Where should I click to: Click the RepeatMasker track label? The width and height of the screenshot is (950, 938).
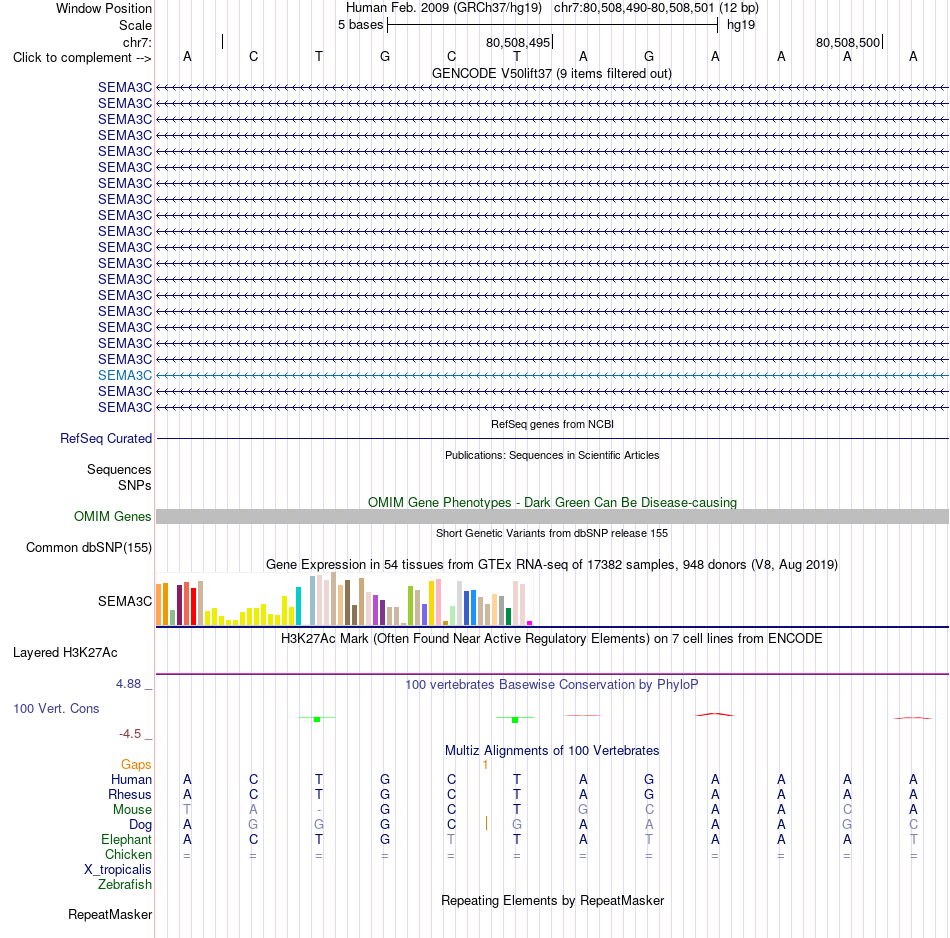click(x=110, y=914)
